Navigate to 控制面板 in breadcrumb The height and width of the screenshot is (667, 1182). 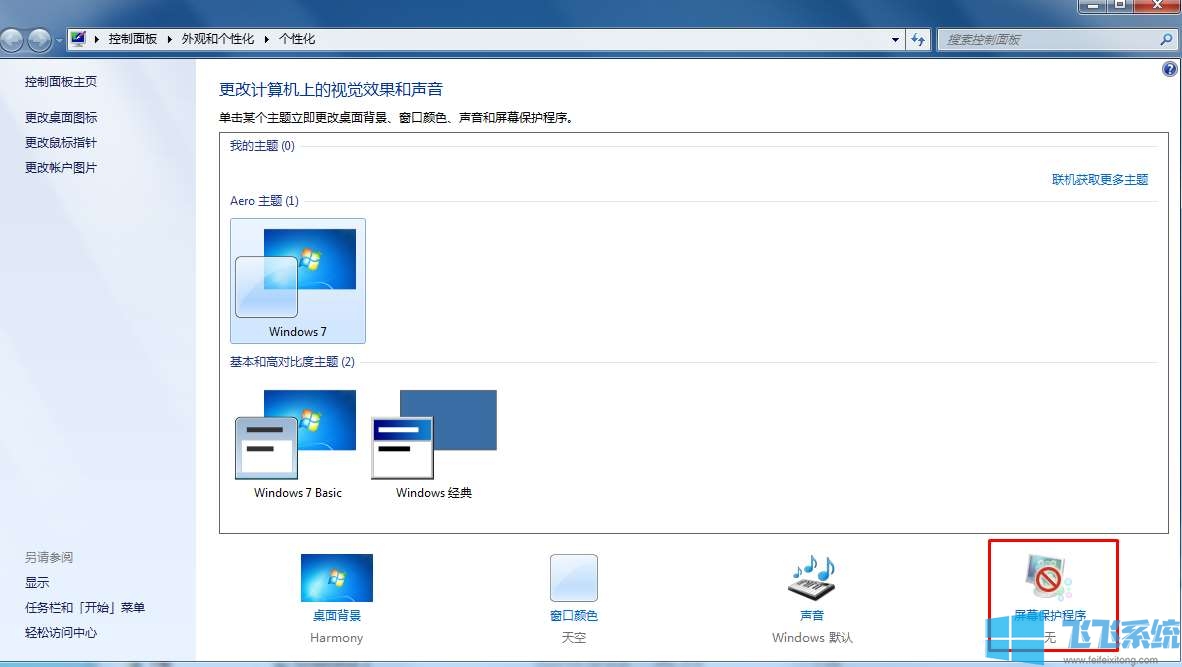tap(133, 39)
